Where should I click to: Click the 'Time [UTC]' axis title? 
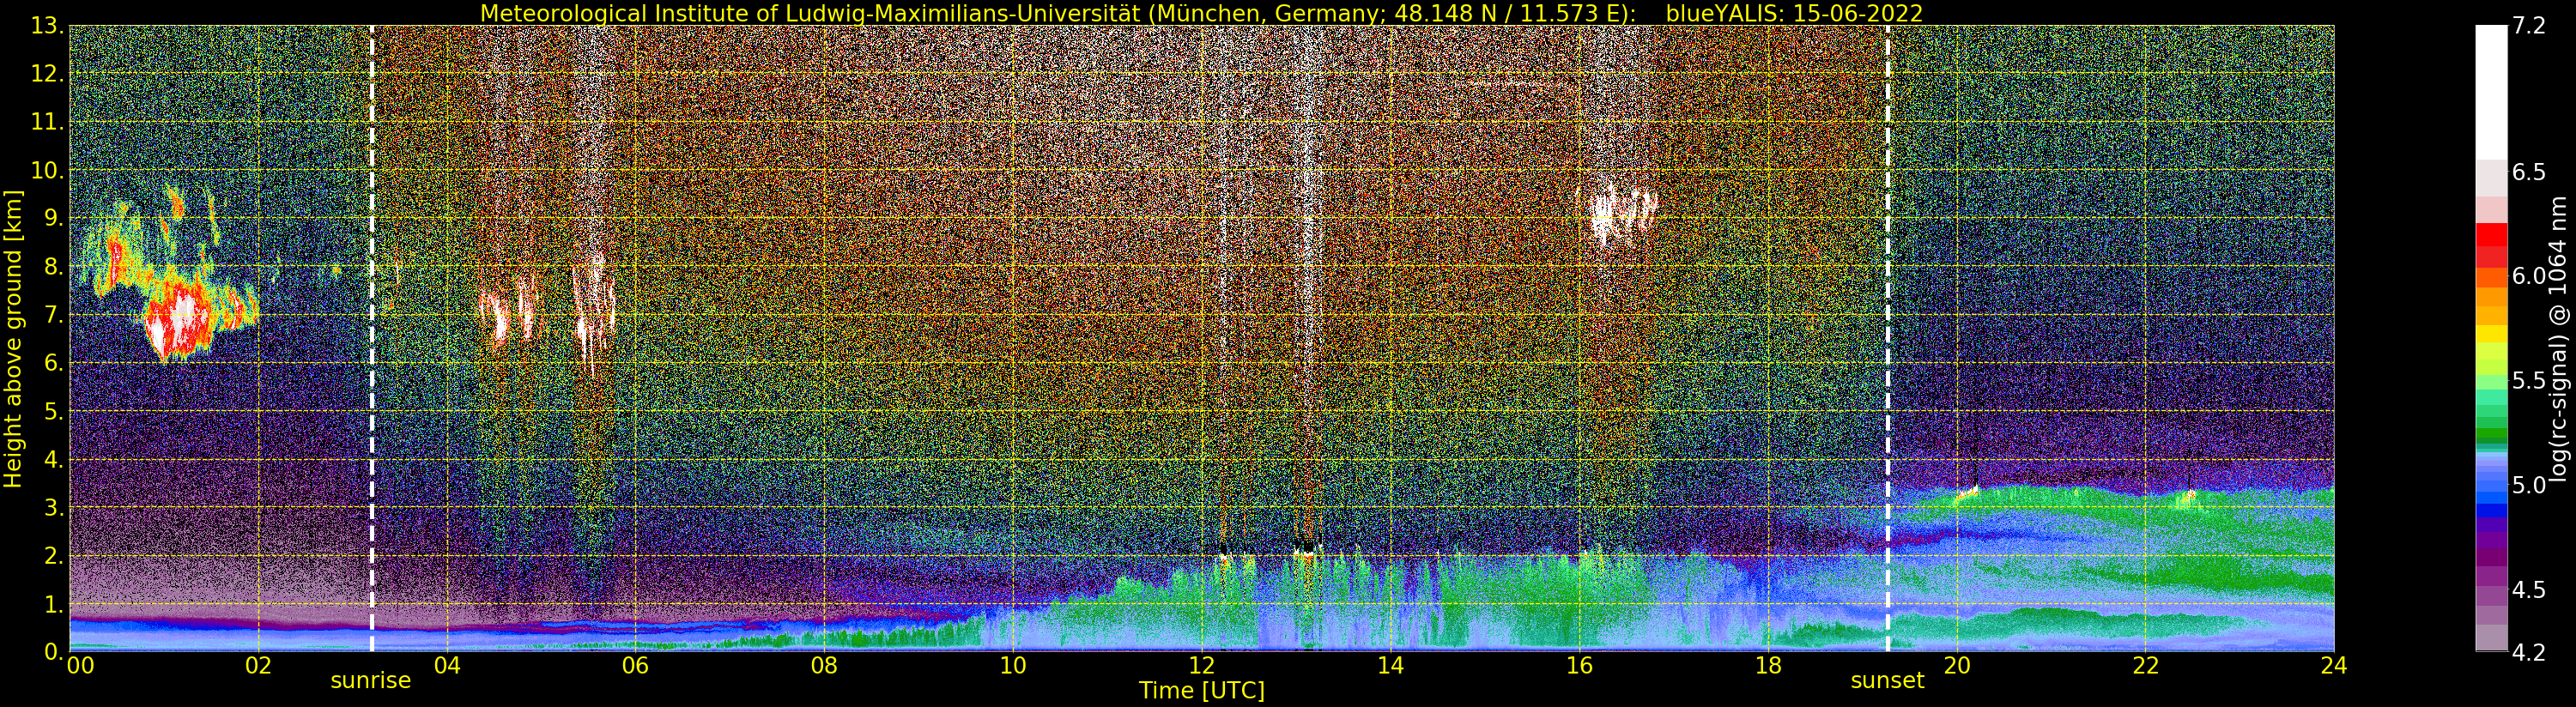click(x=1202, y=691)
